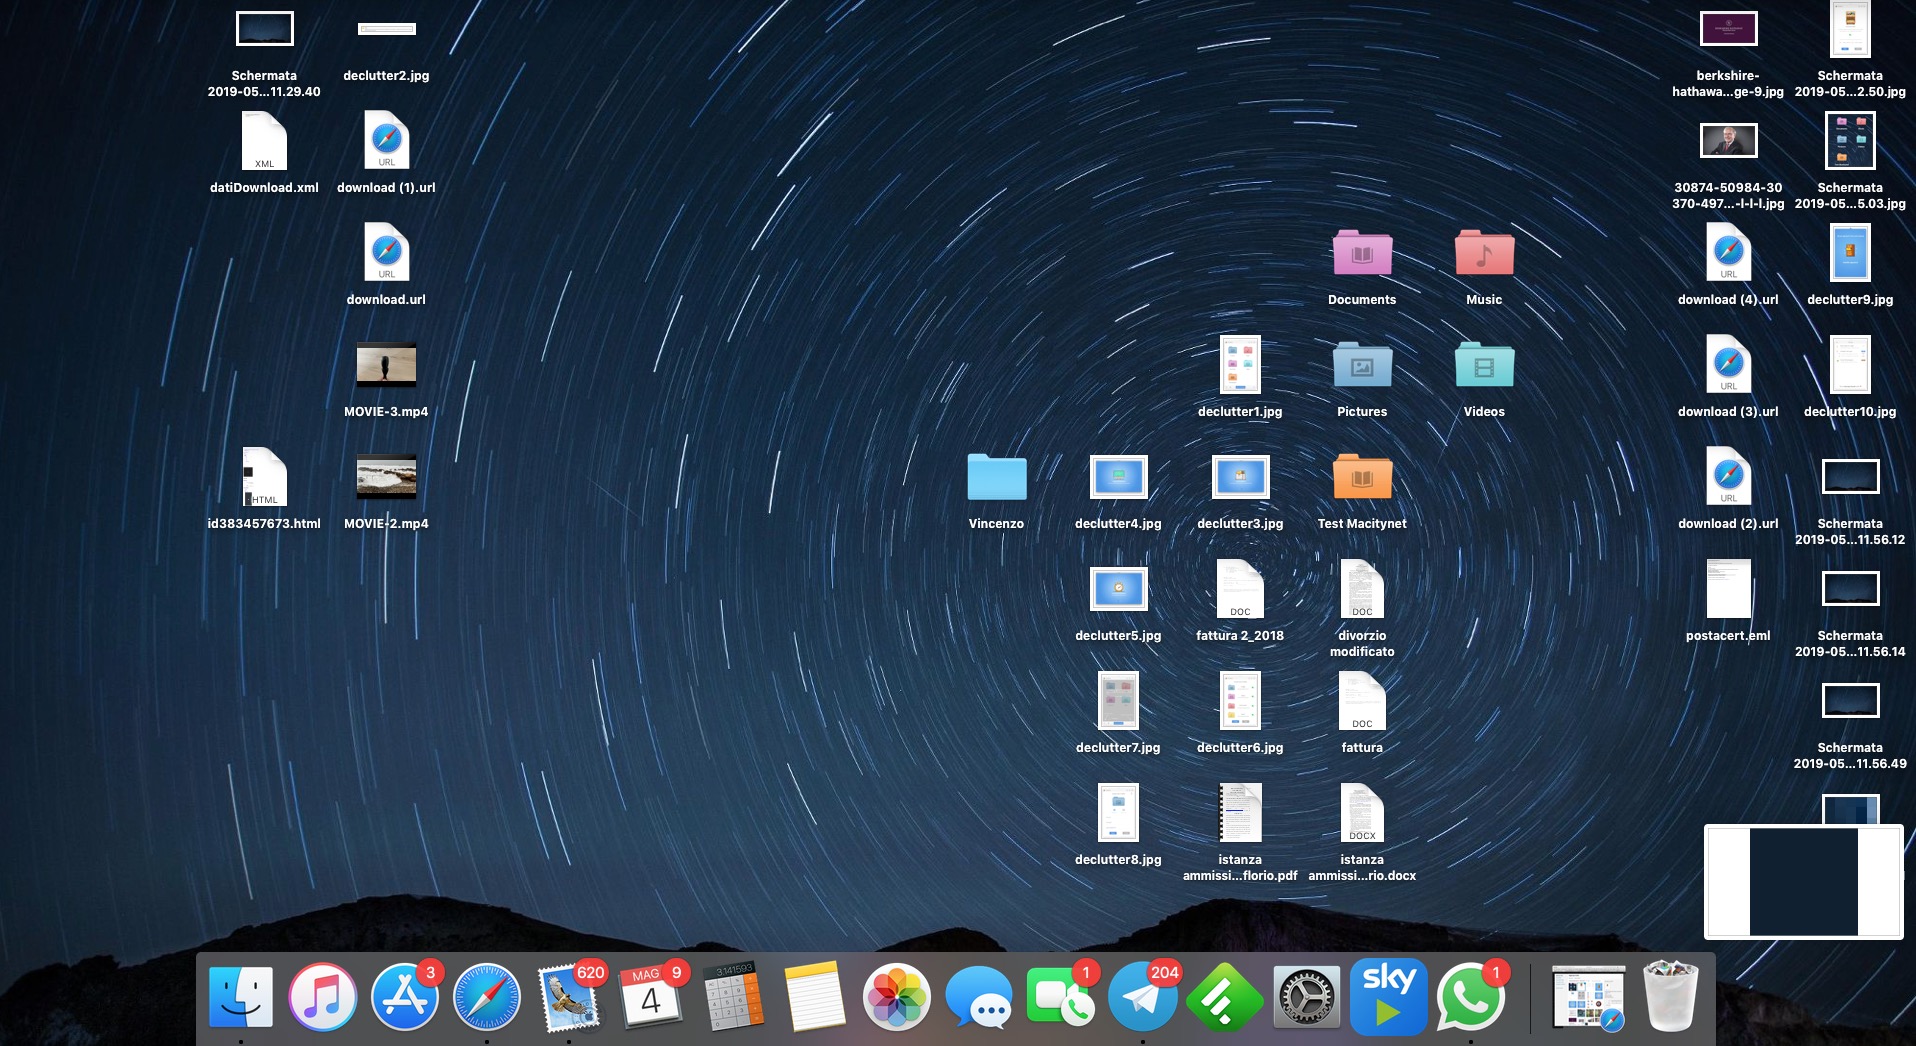Viewport: 1916px width, 1046px height.
Task: Select the Documents folder
Action: pos(1362,255)
